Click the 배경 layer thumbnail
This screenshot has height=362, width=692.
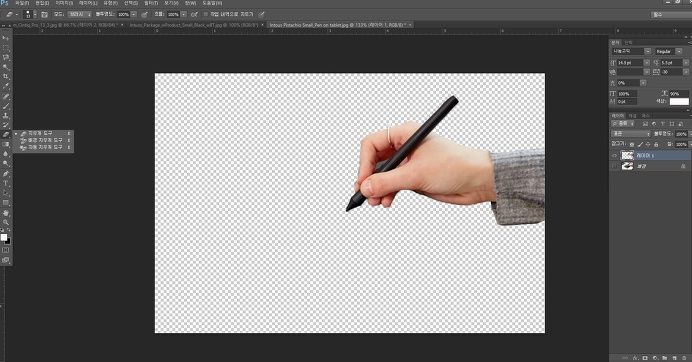click(627, 166)
